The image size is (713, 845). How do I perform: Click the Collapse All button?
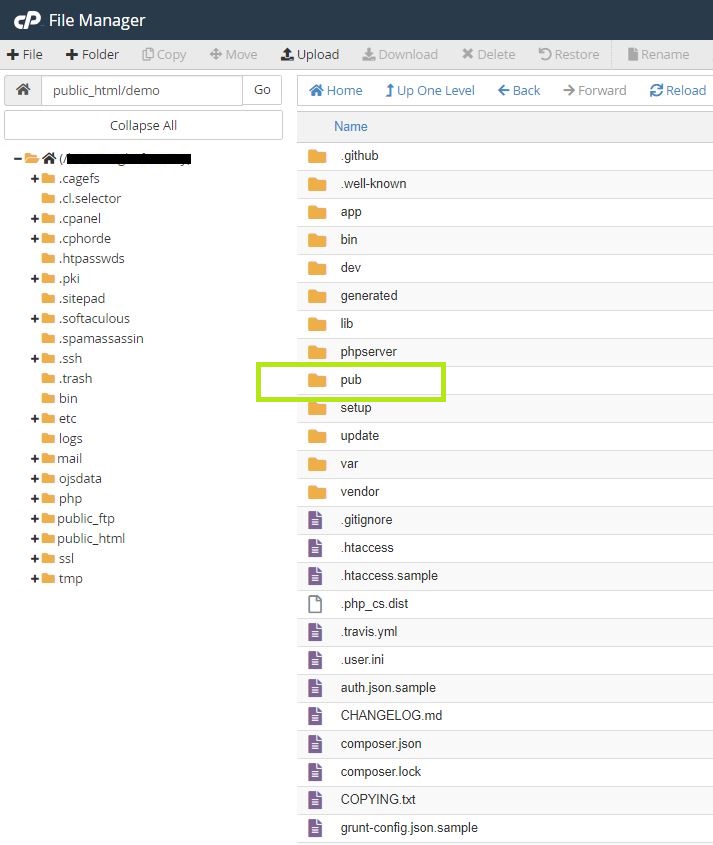(x=143, y=125)
